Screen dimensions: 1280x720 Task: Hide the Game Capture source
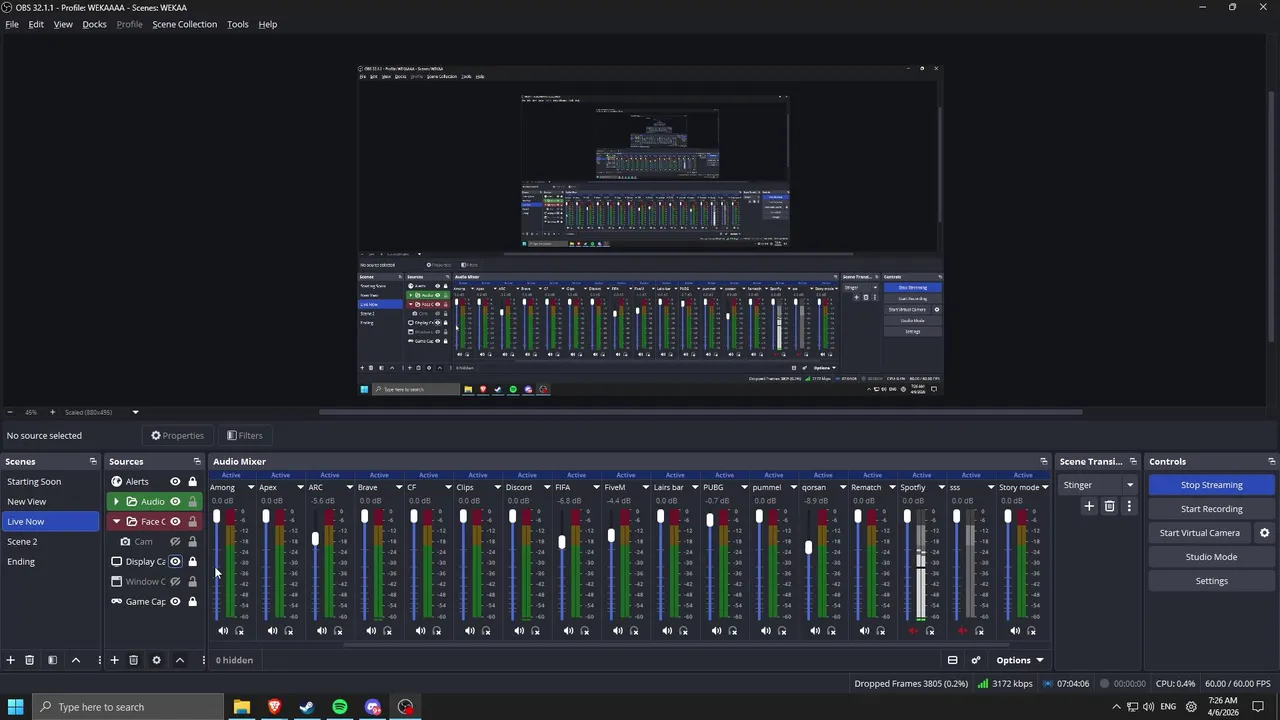(175, 602)
